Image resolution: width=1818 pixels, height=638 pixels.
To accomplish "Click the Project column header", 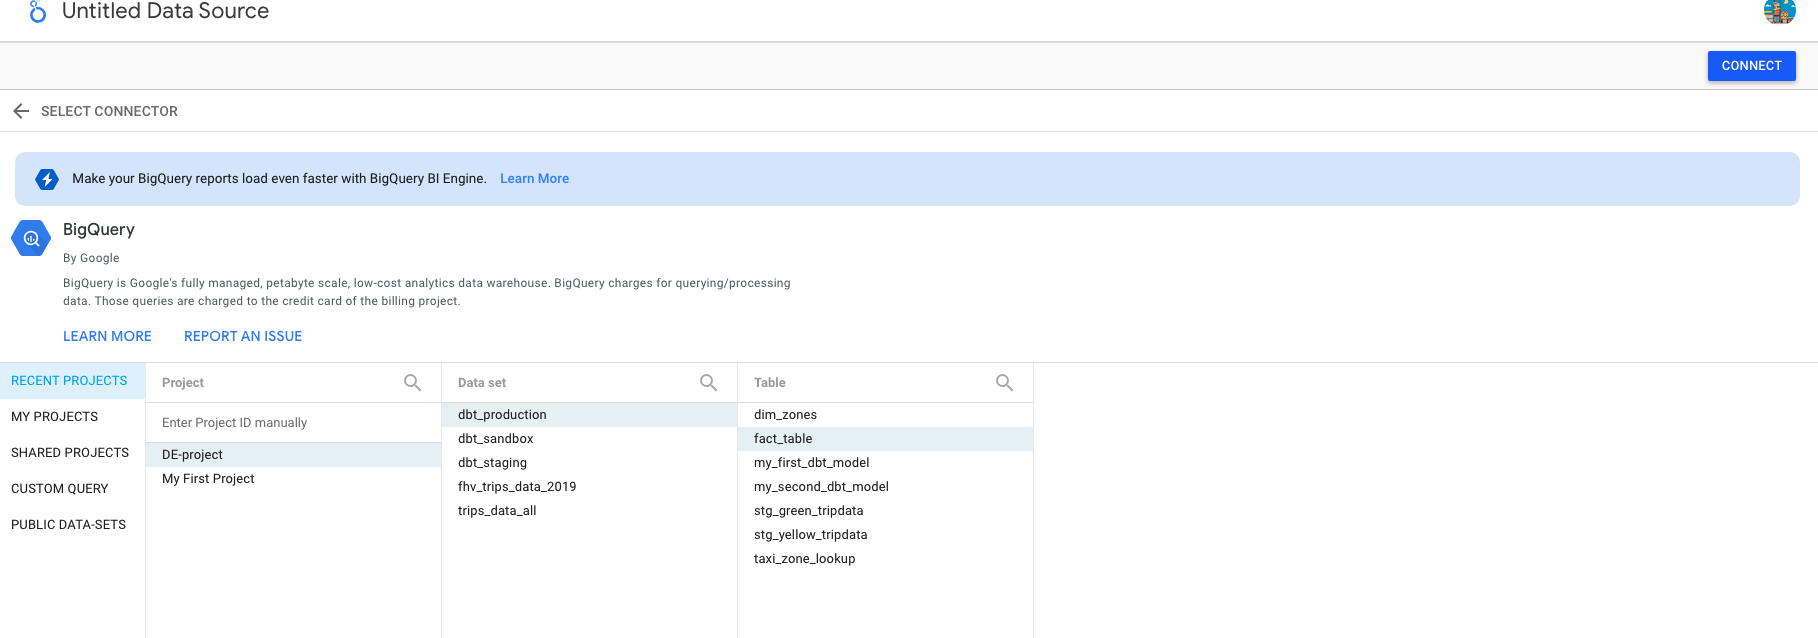I will (x=183, y=383).
